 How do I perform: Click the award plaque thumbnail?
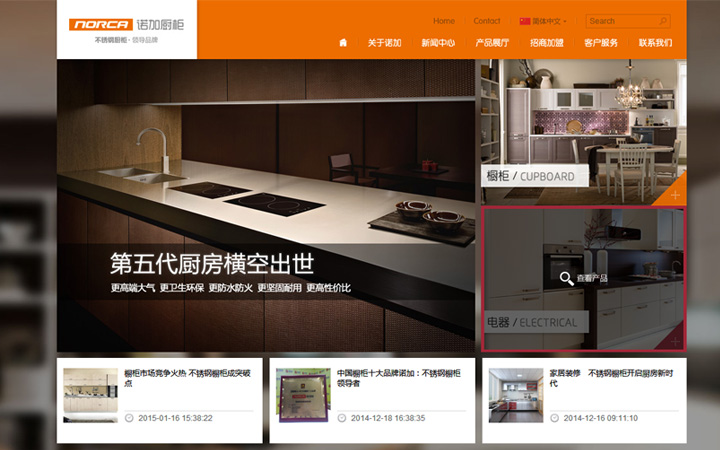click(303, 395)
